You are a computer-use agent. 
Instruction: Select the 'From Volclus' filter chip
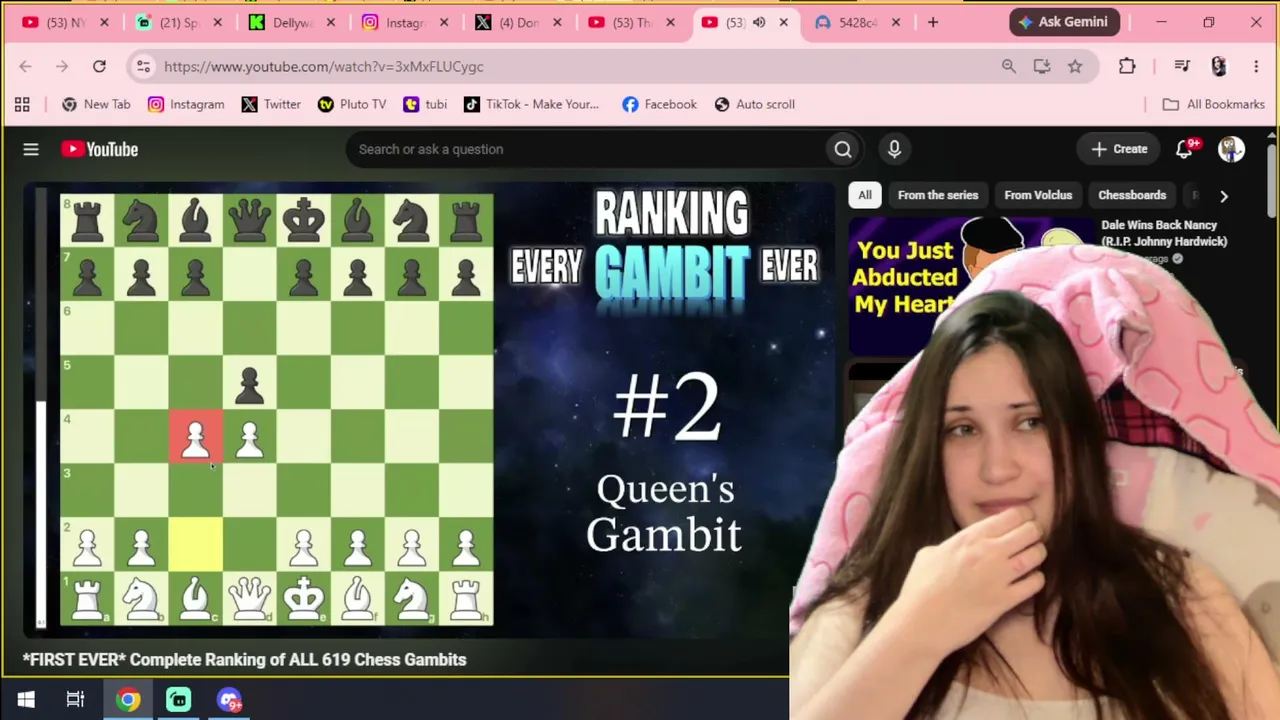(1038, 195)
